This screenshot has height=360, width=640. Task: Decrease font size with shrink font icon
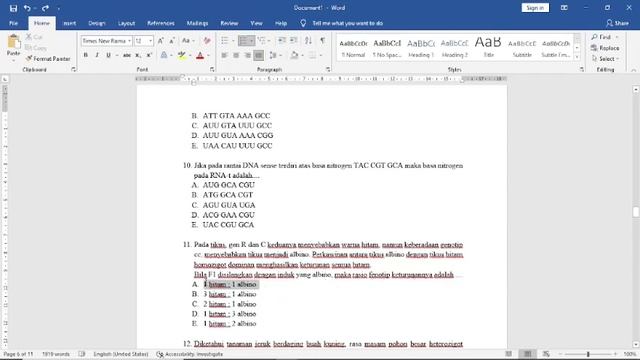tap(172, 41)
